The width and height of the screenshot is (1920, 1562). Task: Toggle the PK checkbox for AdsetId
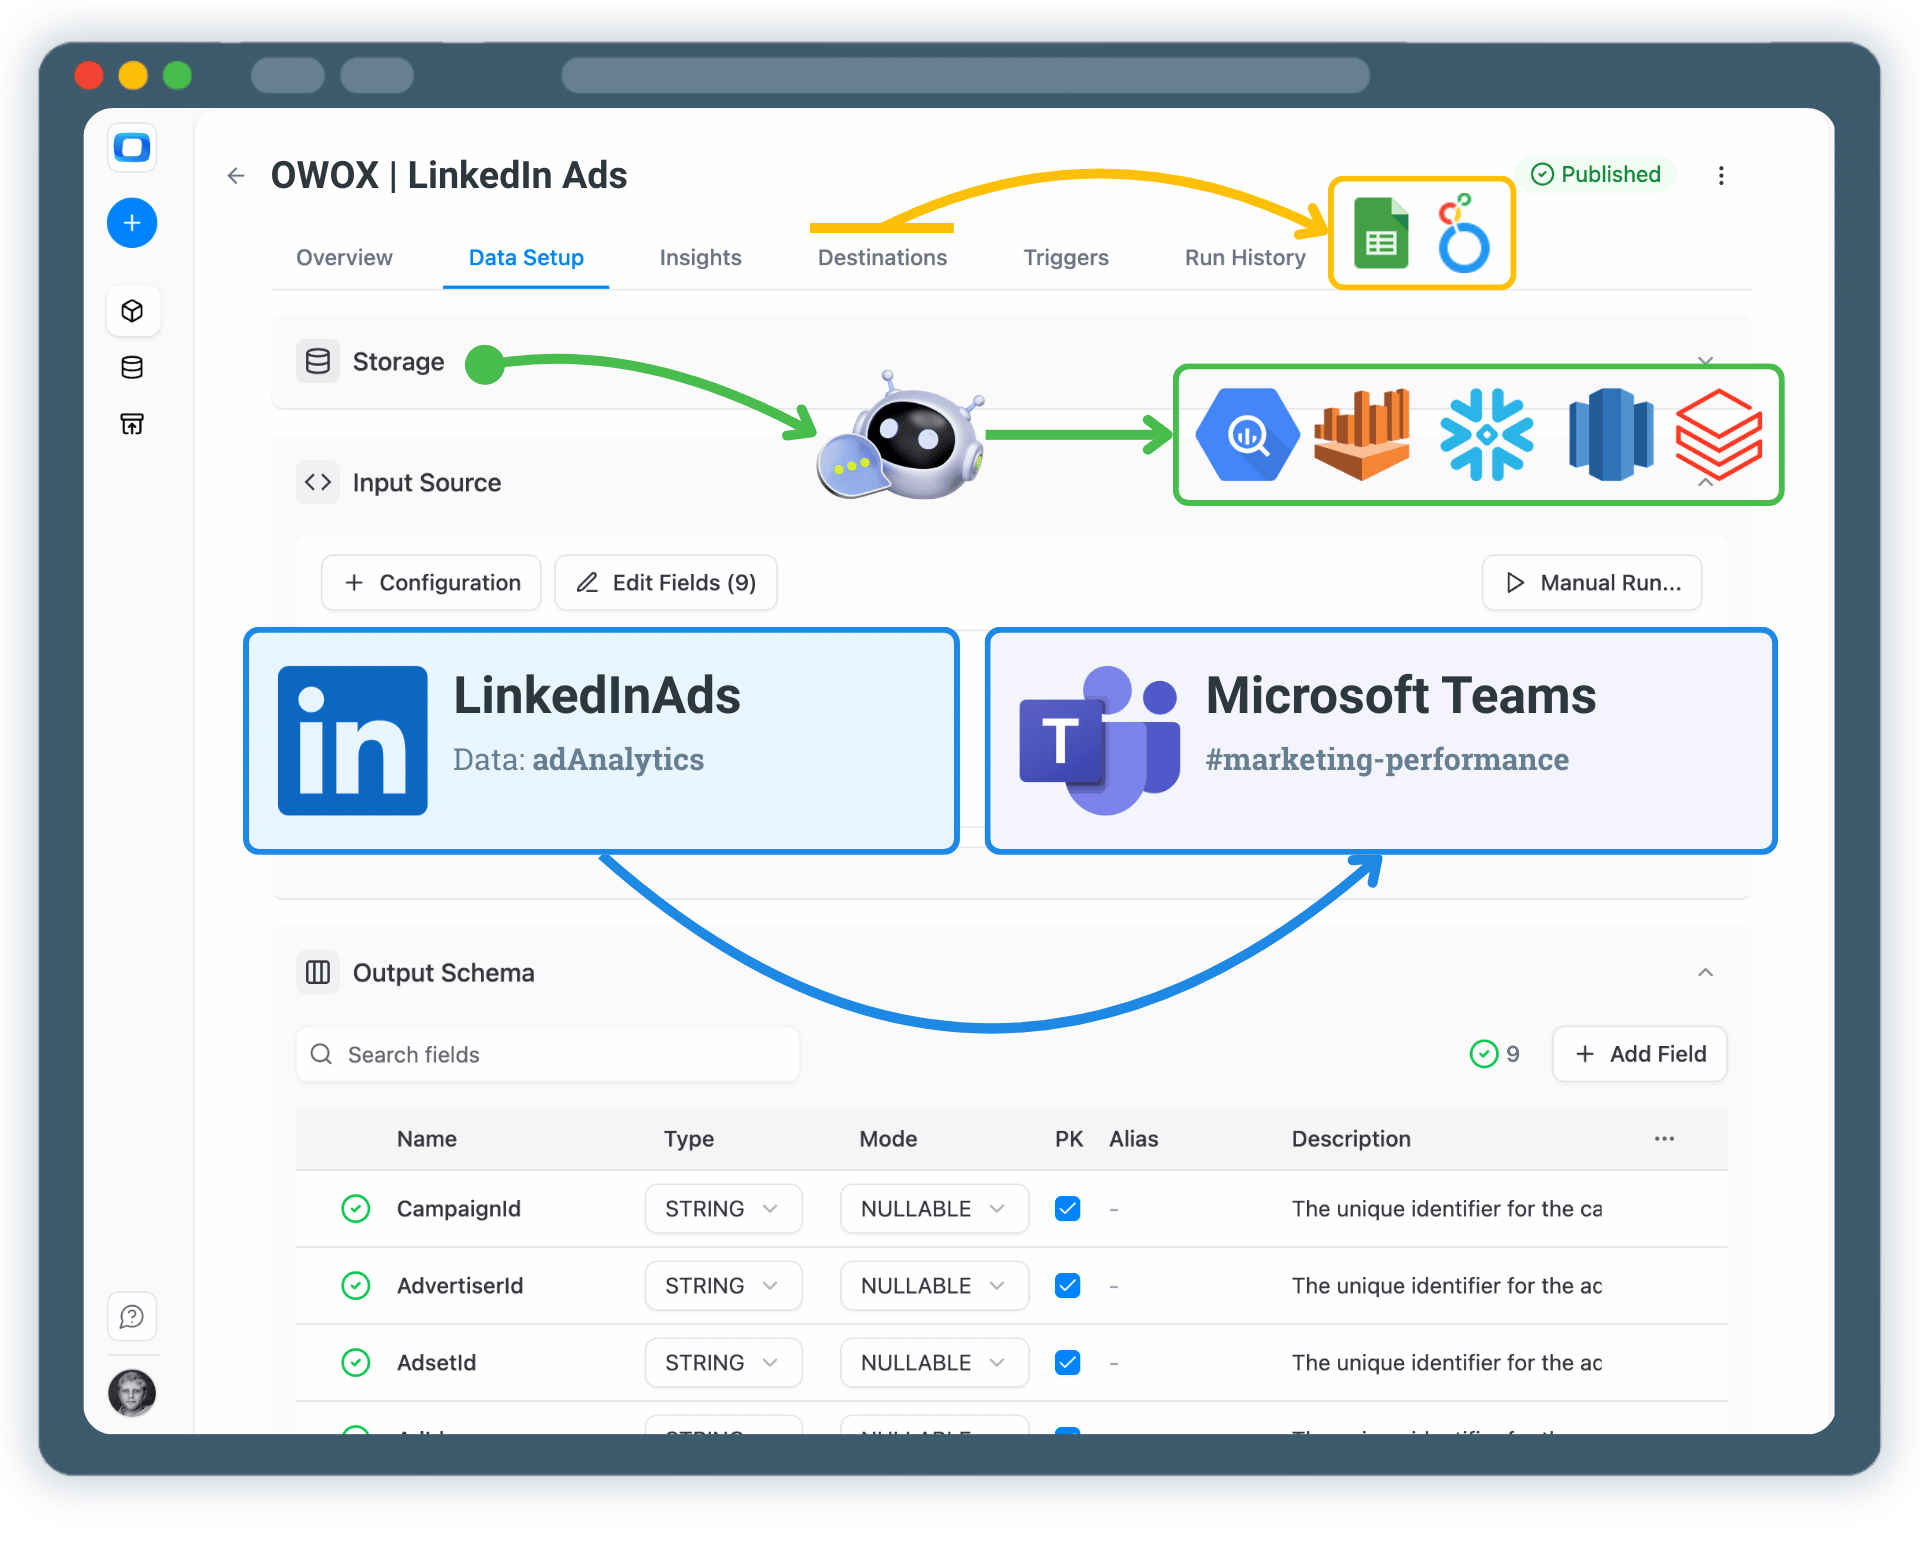pyautogui.click(x=1067, y=1362)
